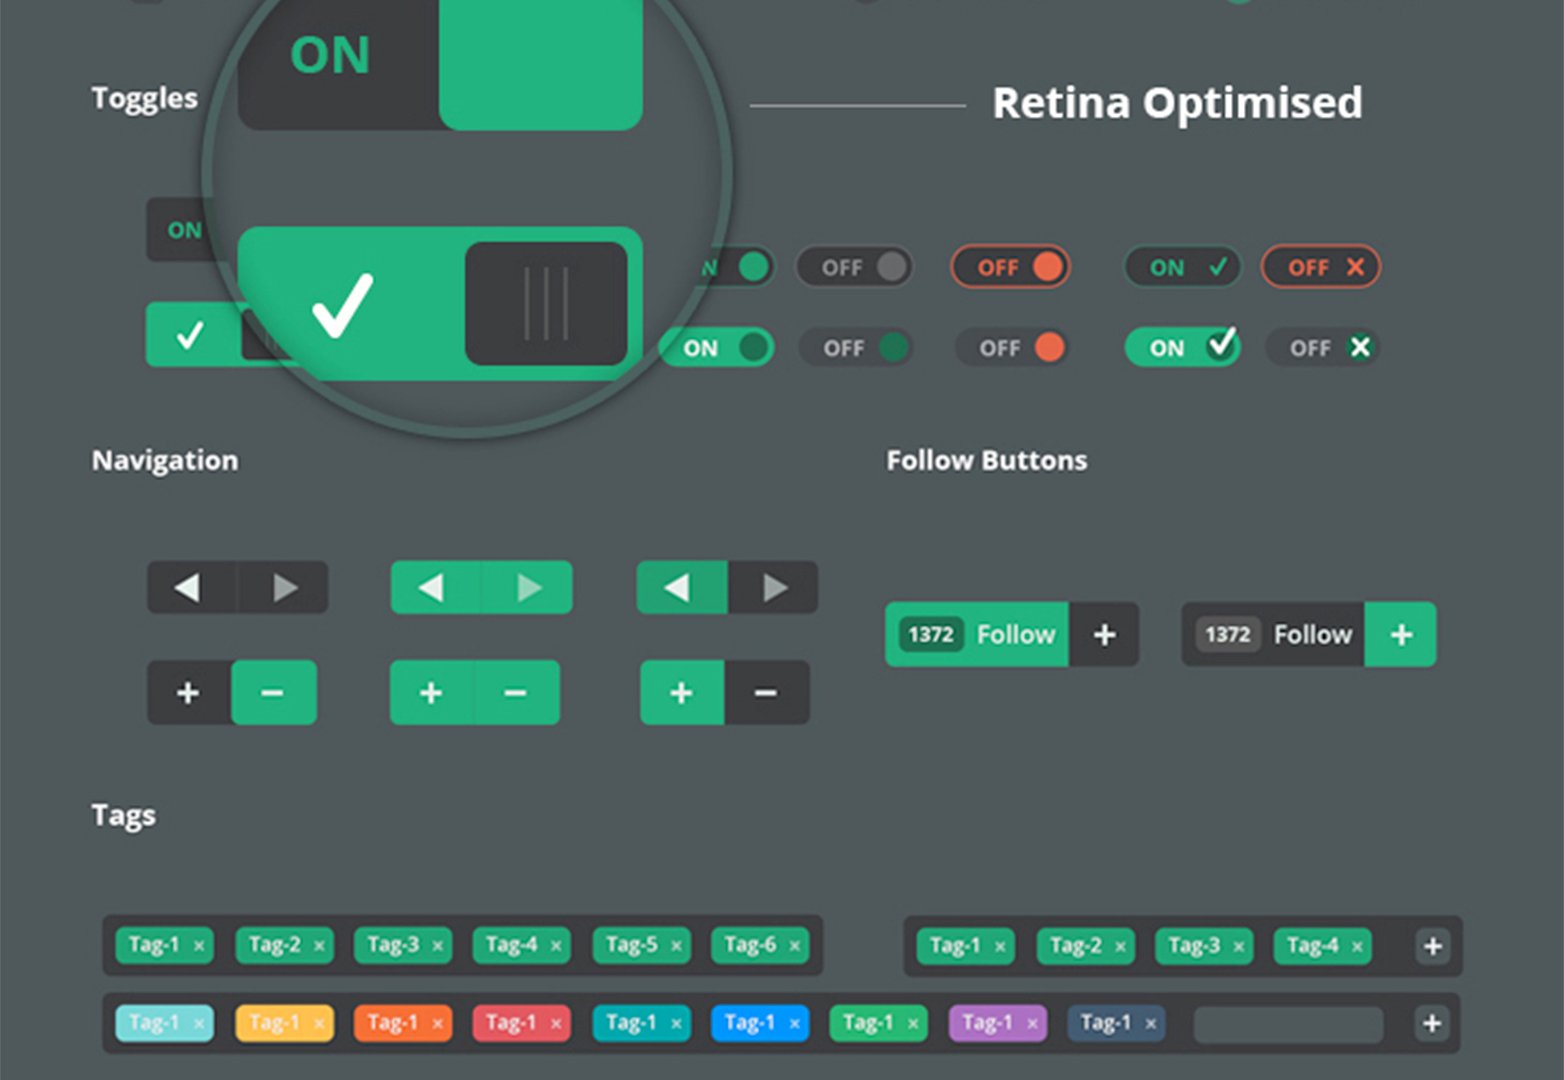Click the right arrow in the third navigation pair
This screenshot has height=1080, width=1564.
(x=773, y=587)
